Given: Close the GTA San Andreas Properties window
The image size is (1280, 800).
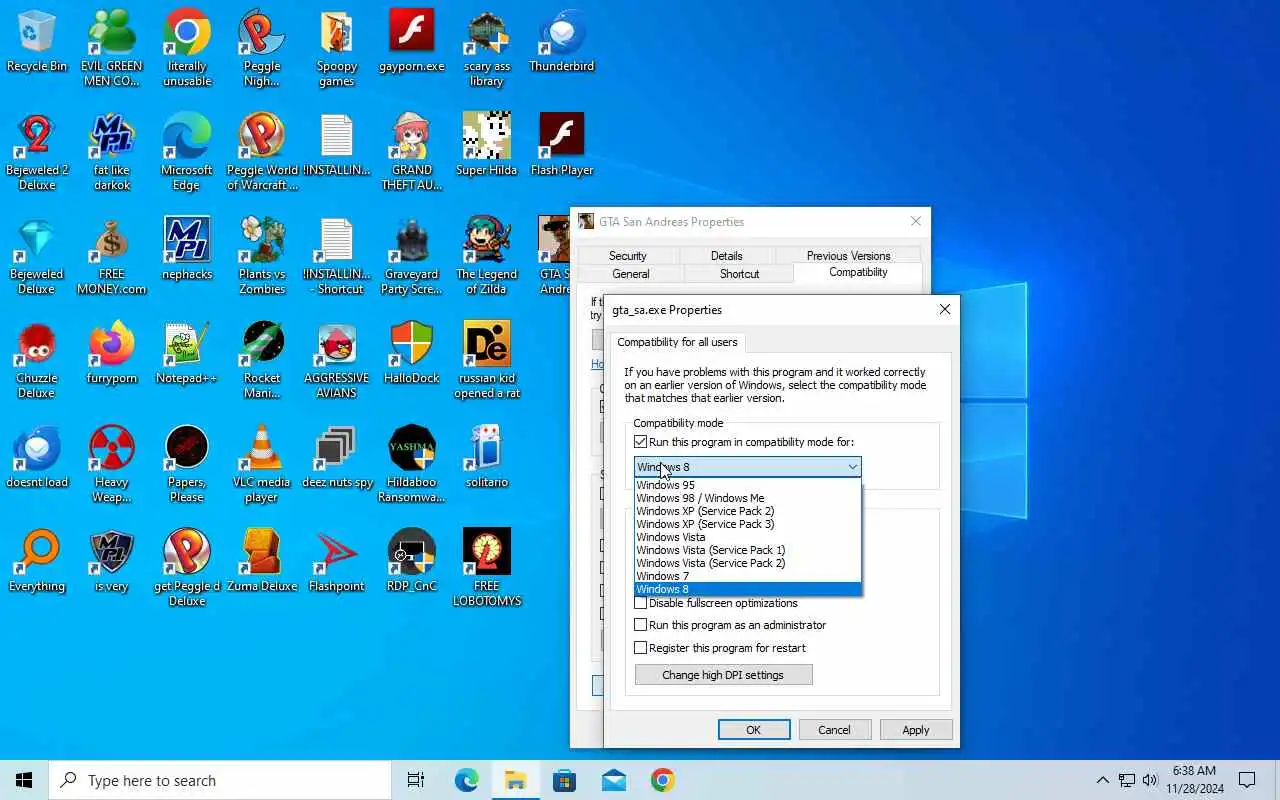Looking at the screenshot, I should tap(915, 222).
